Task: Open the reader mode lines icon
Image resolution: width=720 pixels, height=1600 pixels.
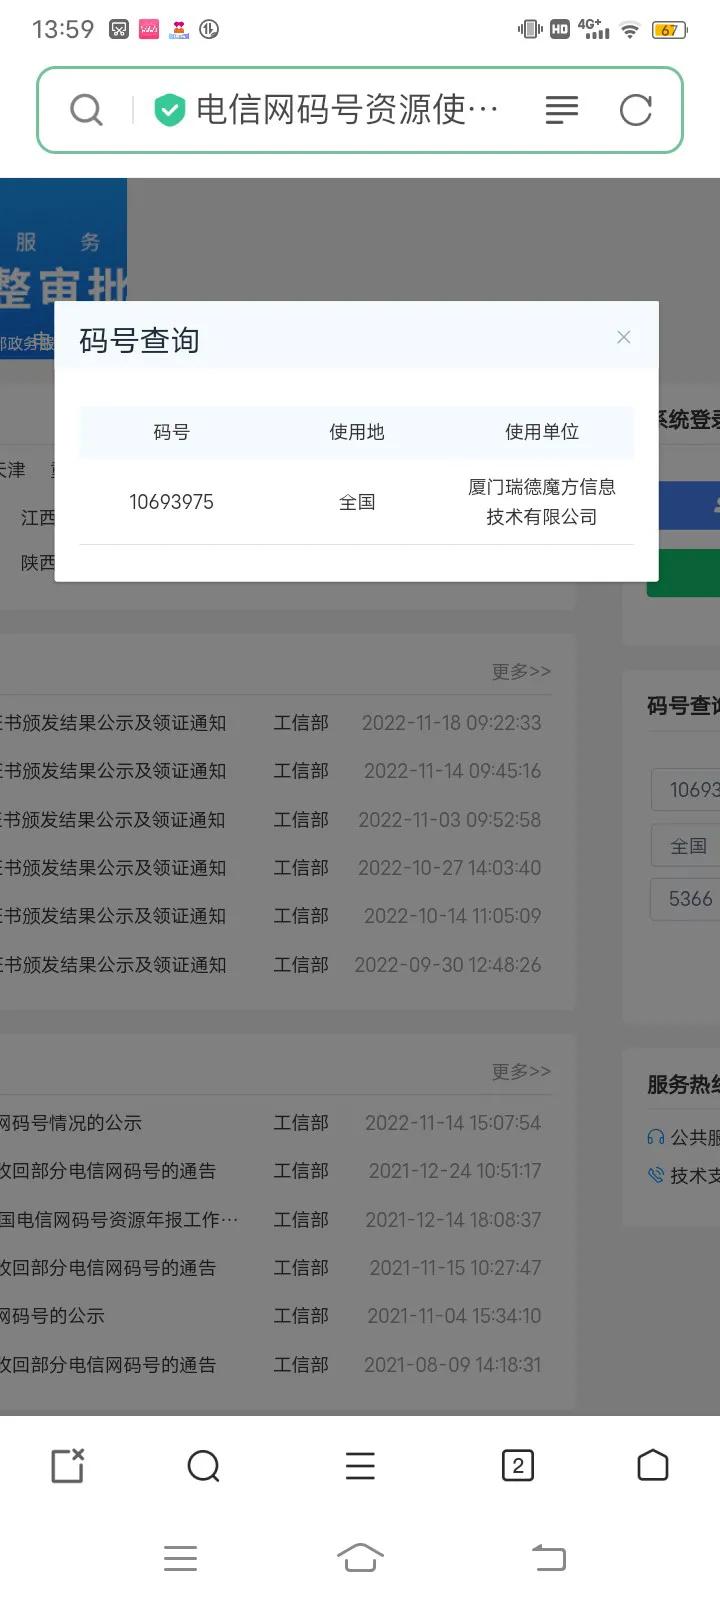Action: pos(562,110)
